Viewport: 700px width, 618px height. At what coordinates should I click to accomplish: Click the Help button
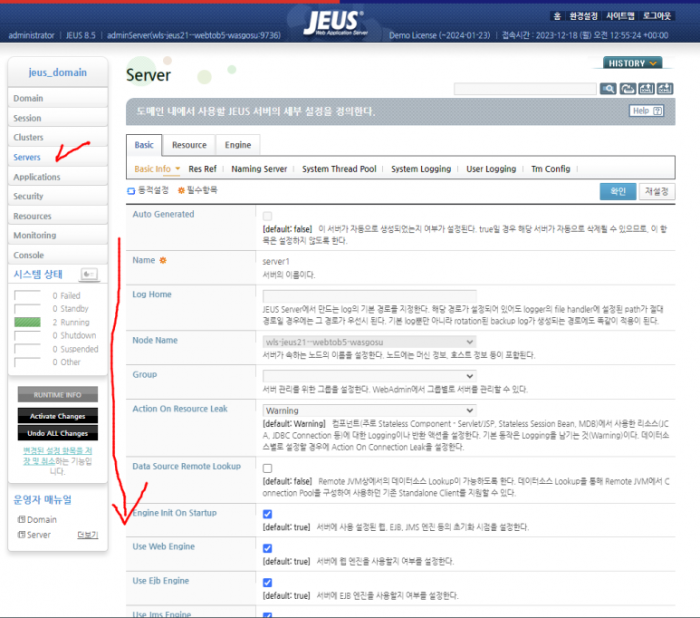tap(646, 111)
